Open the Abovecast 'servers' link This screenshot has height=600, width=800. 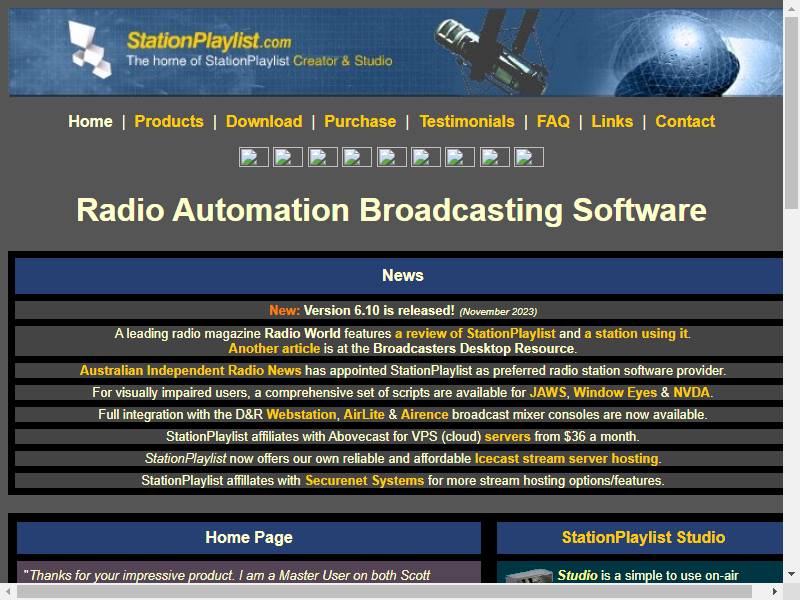508,437
